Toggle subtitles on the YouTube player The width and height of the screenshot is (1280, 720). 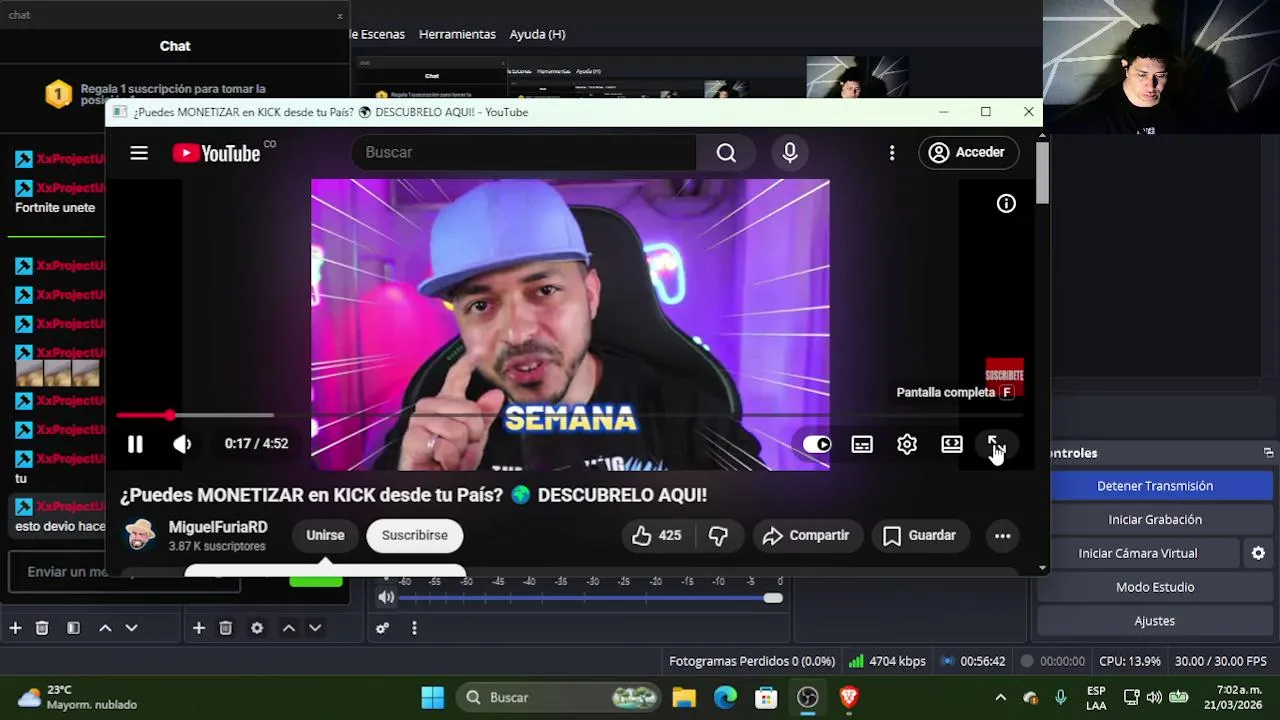(x=862, y=444)
